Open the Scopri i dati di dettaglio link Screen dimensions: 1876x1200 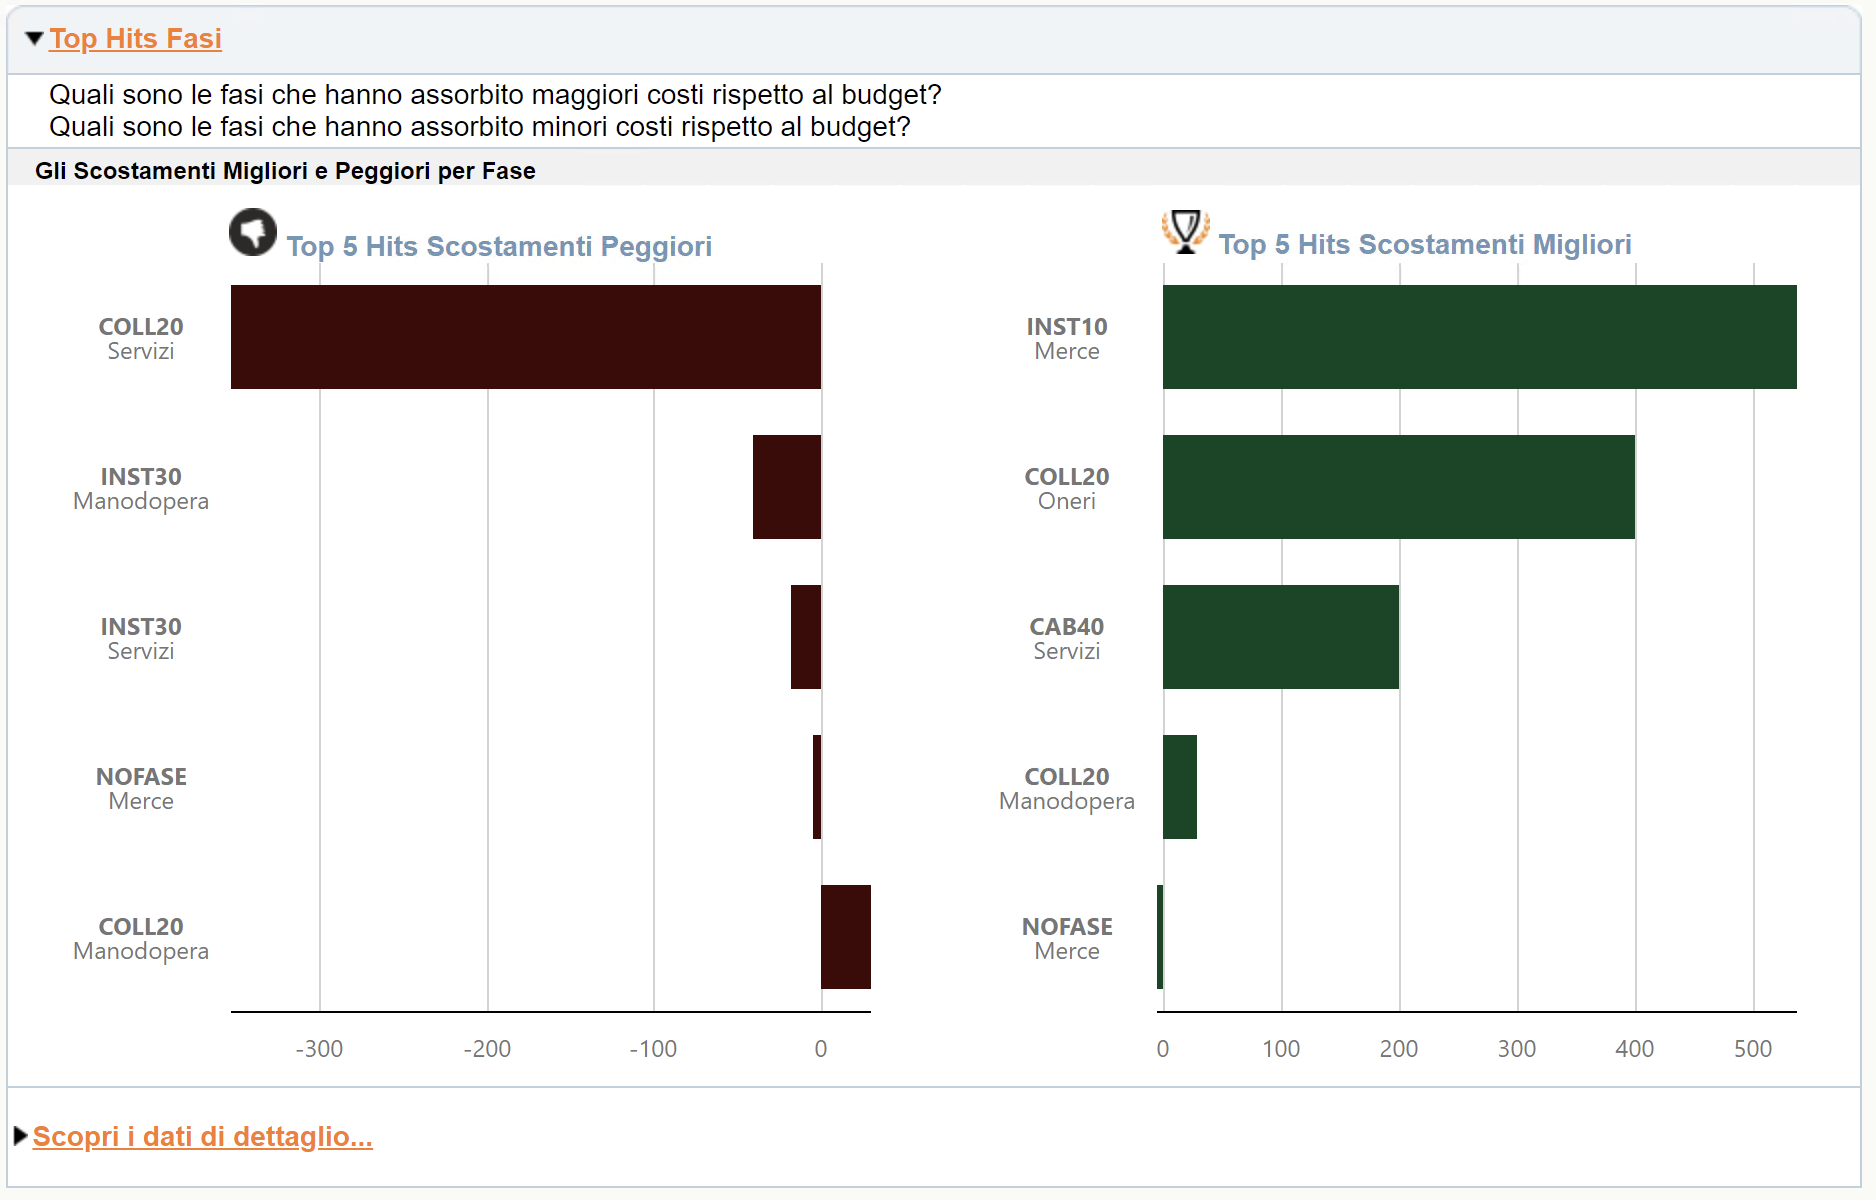[203, 1137]
